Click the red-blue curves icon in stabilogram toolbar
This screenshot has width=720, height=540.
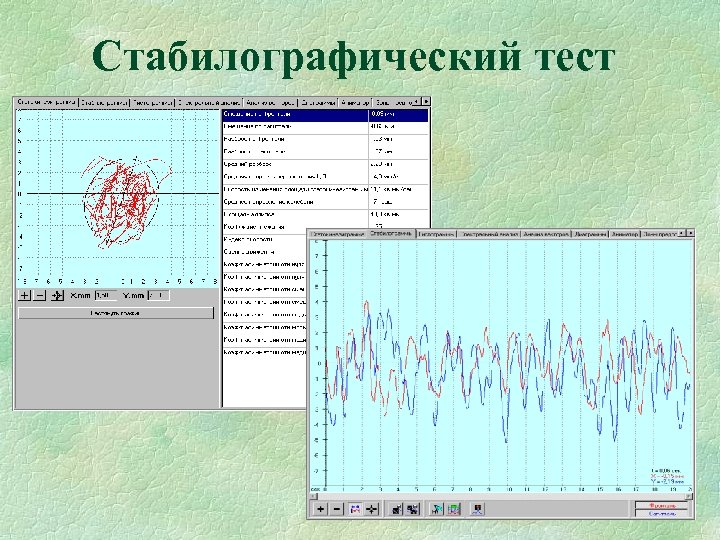coord(355,509)
